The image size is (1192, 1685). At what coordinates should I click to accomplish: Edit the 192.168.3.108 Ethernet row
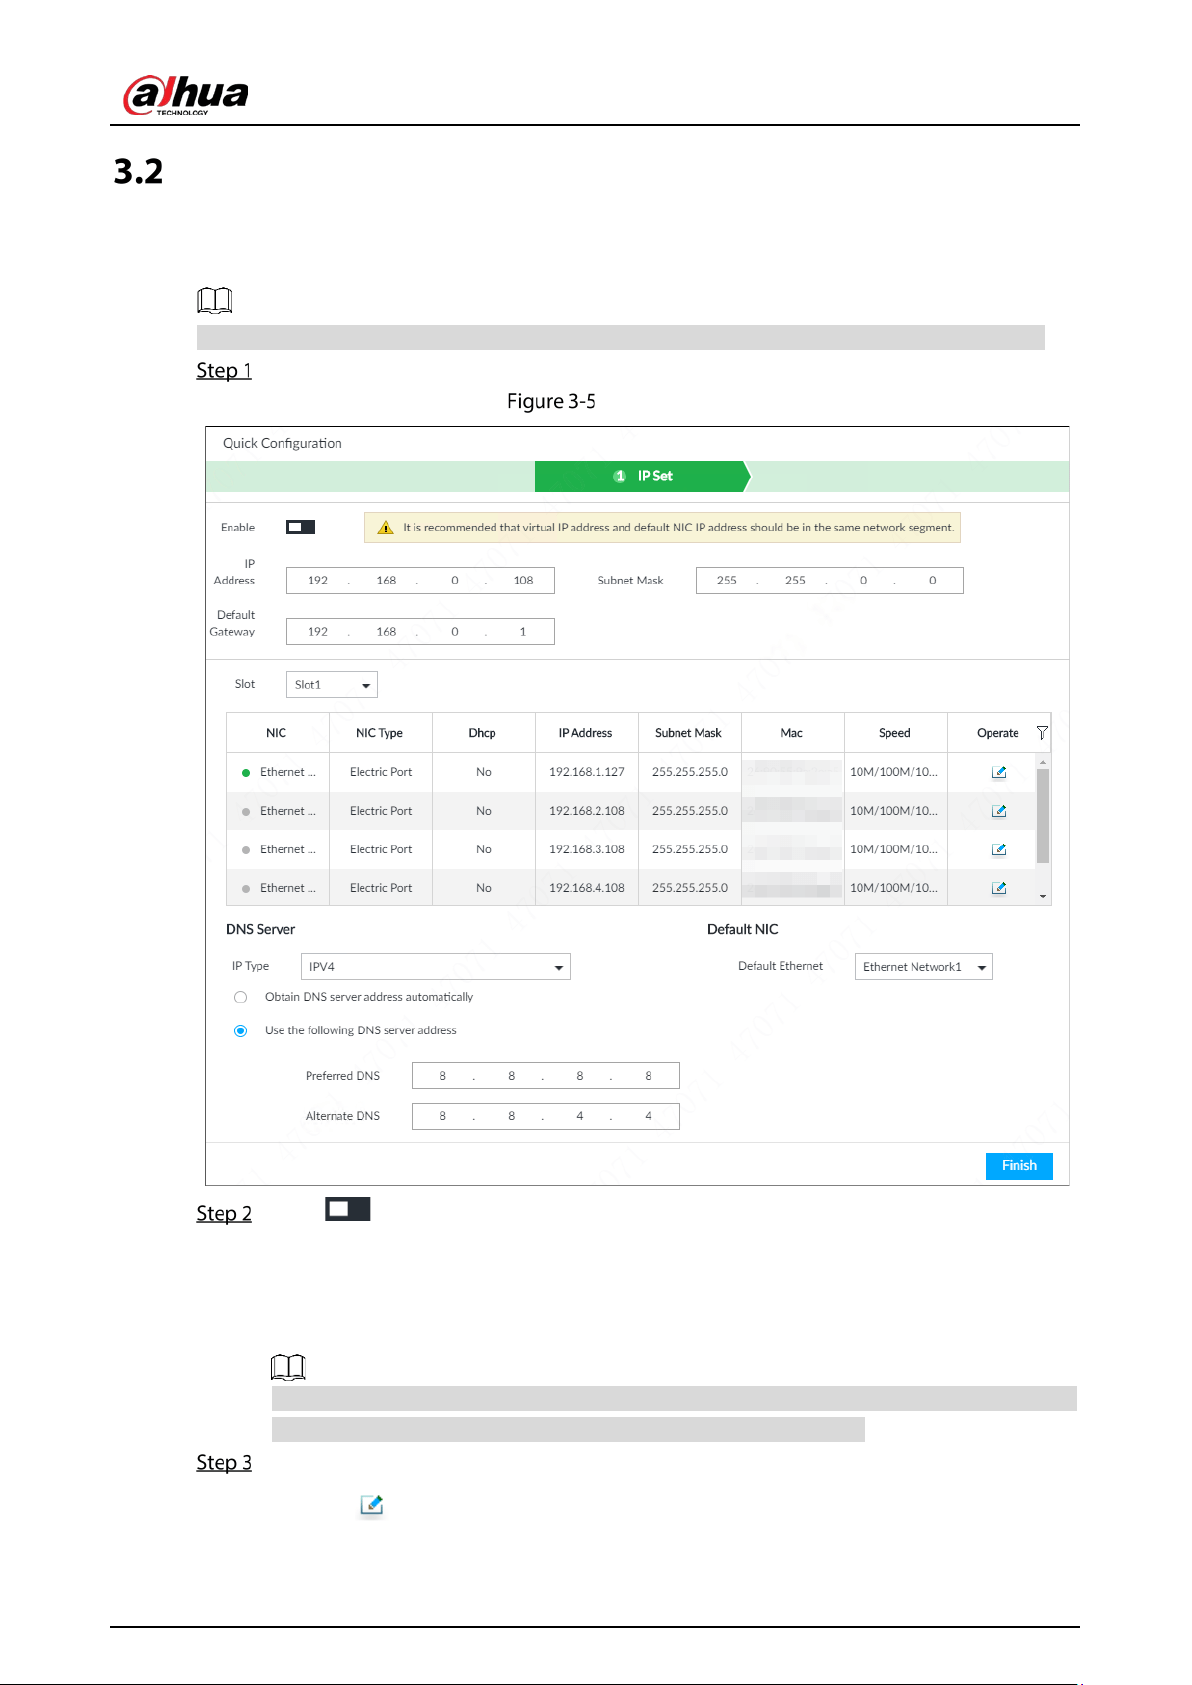(998, 849)
